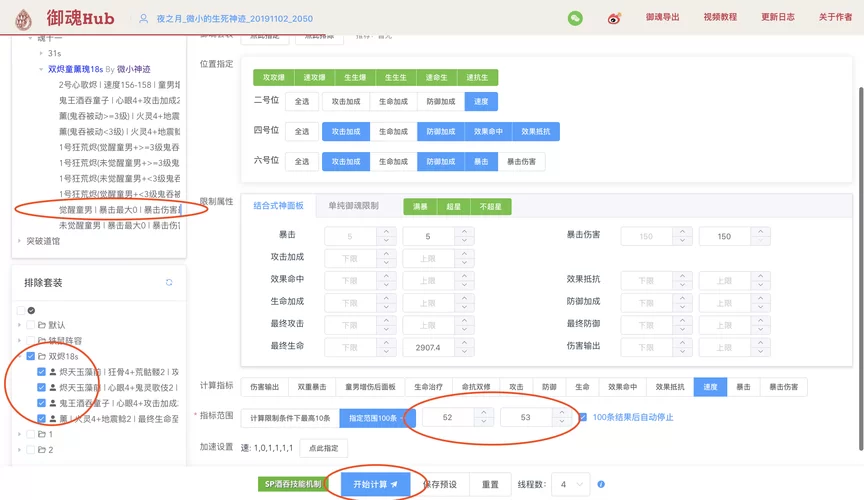The width and height of the screenshot is (864, 500).
Task: Click 重置 button
Action: click(490, 485)
